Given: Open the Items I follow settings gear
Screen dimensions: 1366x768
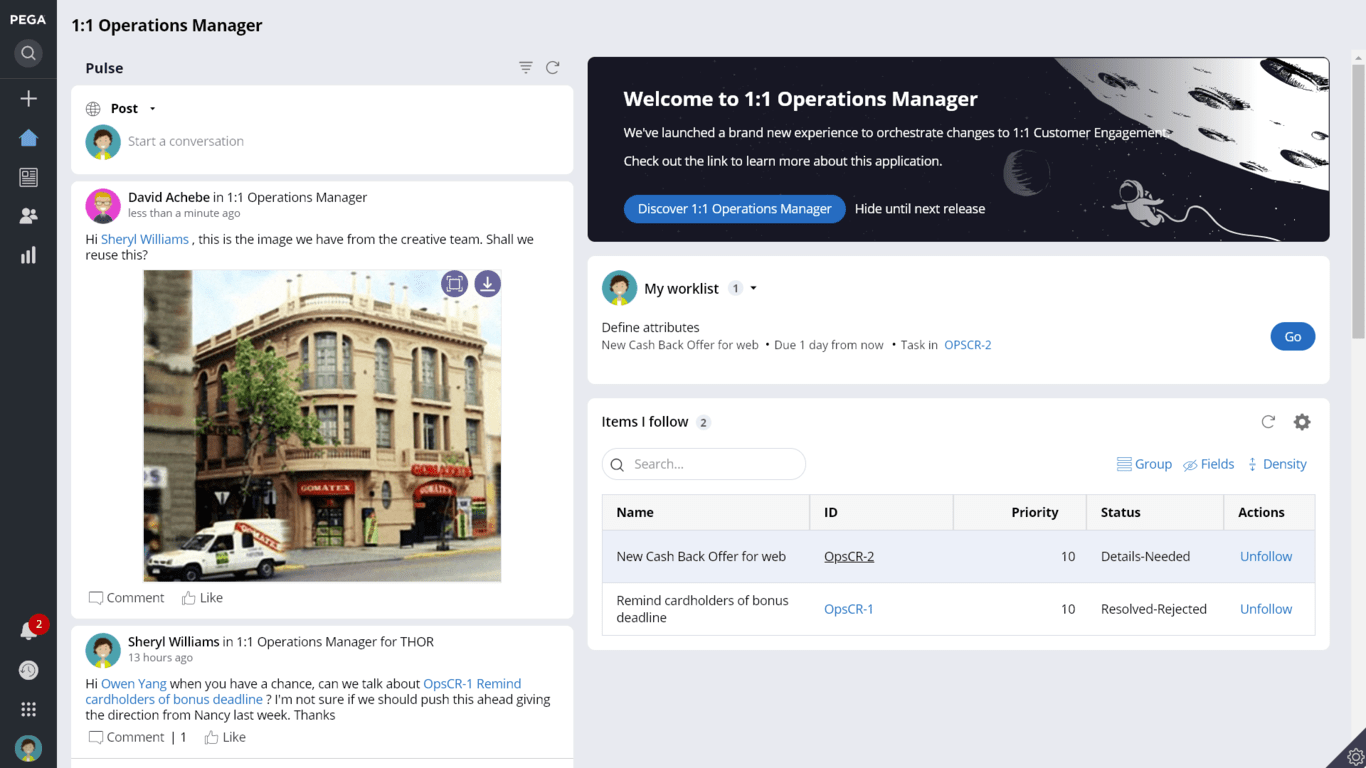Looking at the screenshot, I should click(x=1302, y=421).
